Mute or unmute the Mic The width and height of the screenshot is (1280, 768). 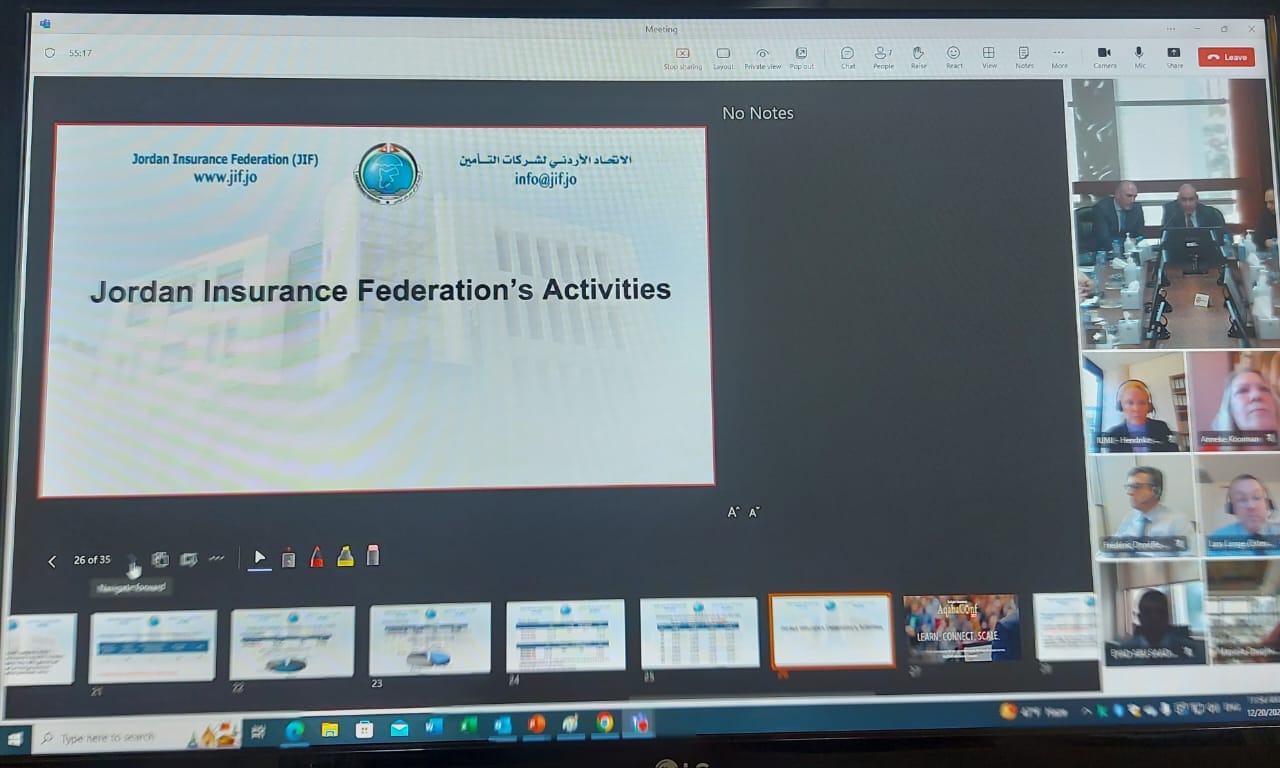point(1139,57)
